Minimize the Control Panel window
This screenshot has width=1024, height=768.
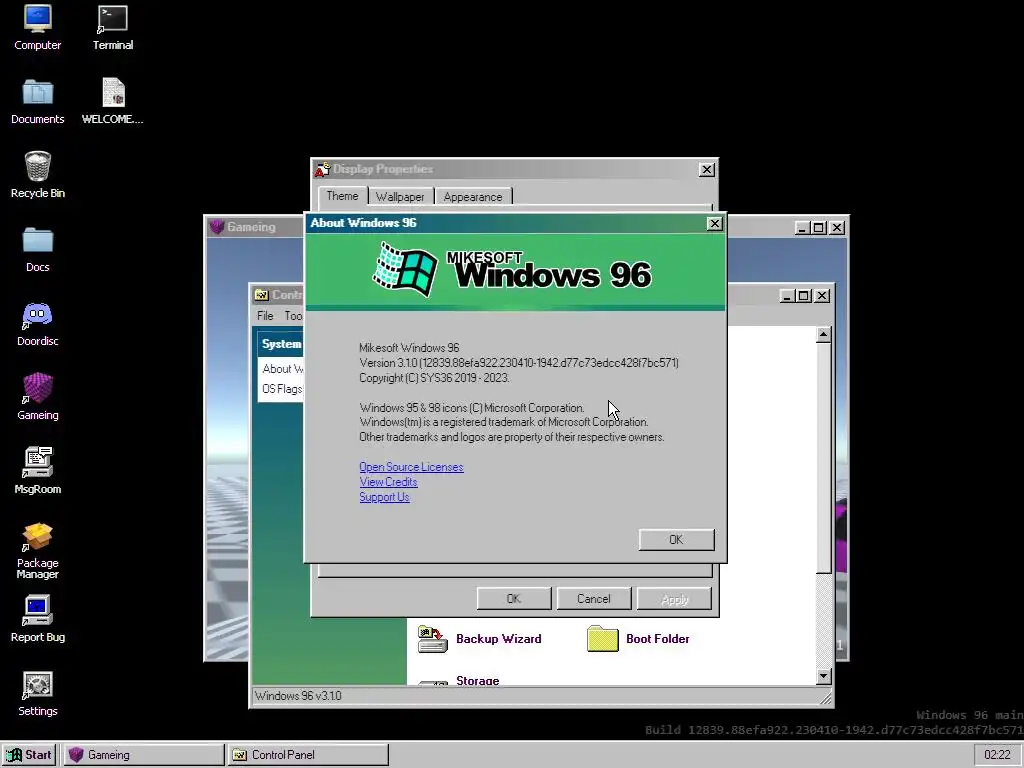point(787,296)
